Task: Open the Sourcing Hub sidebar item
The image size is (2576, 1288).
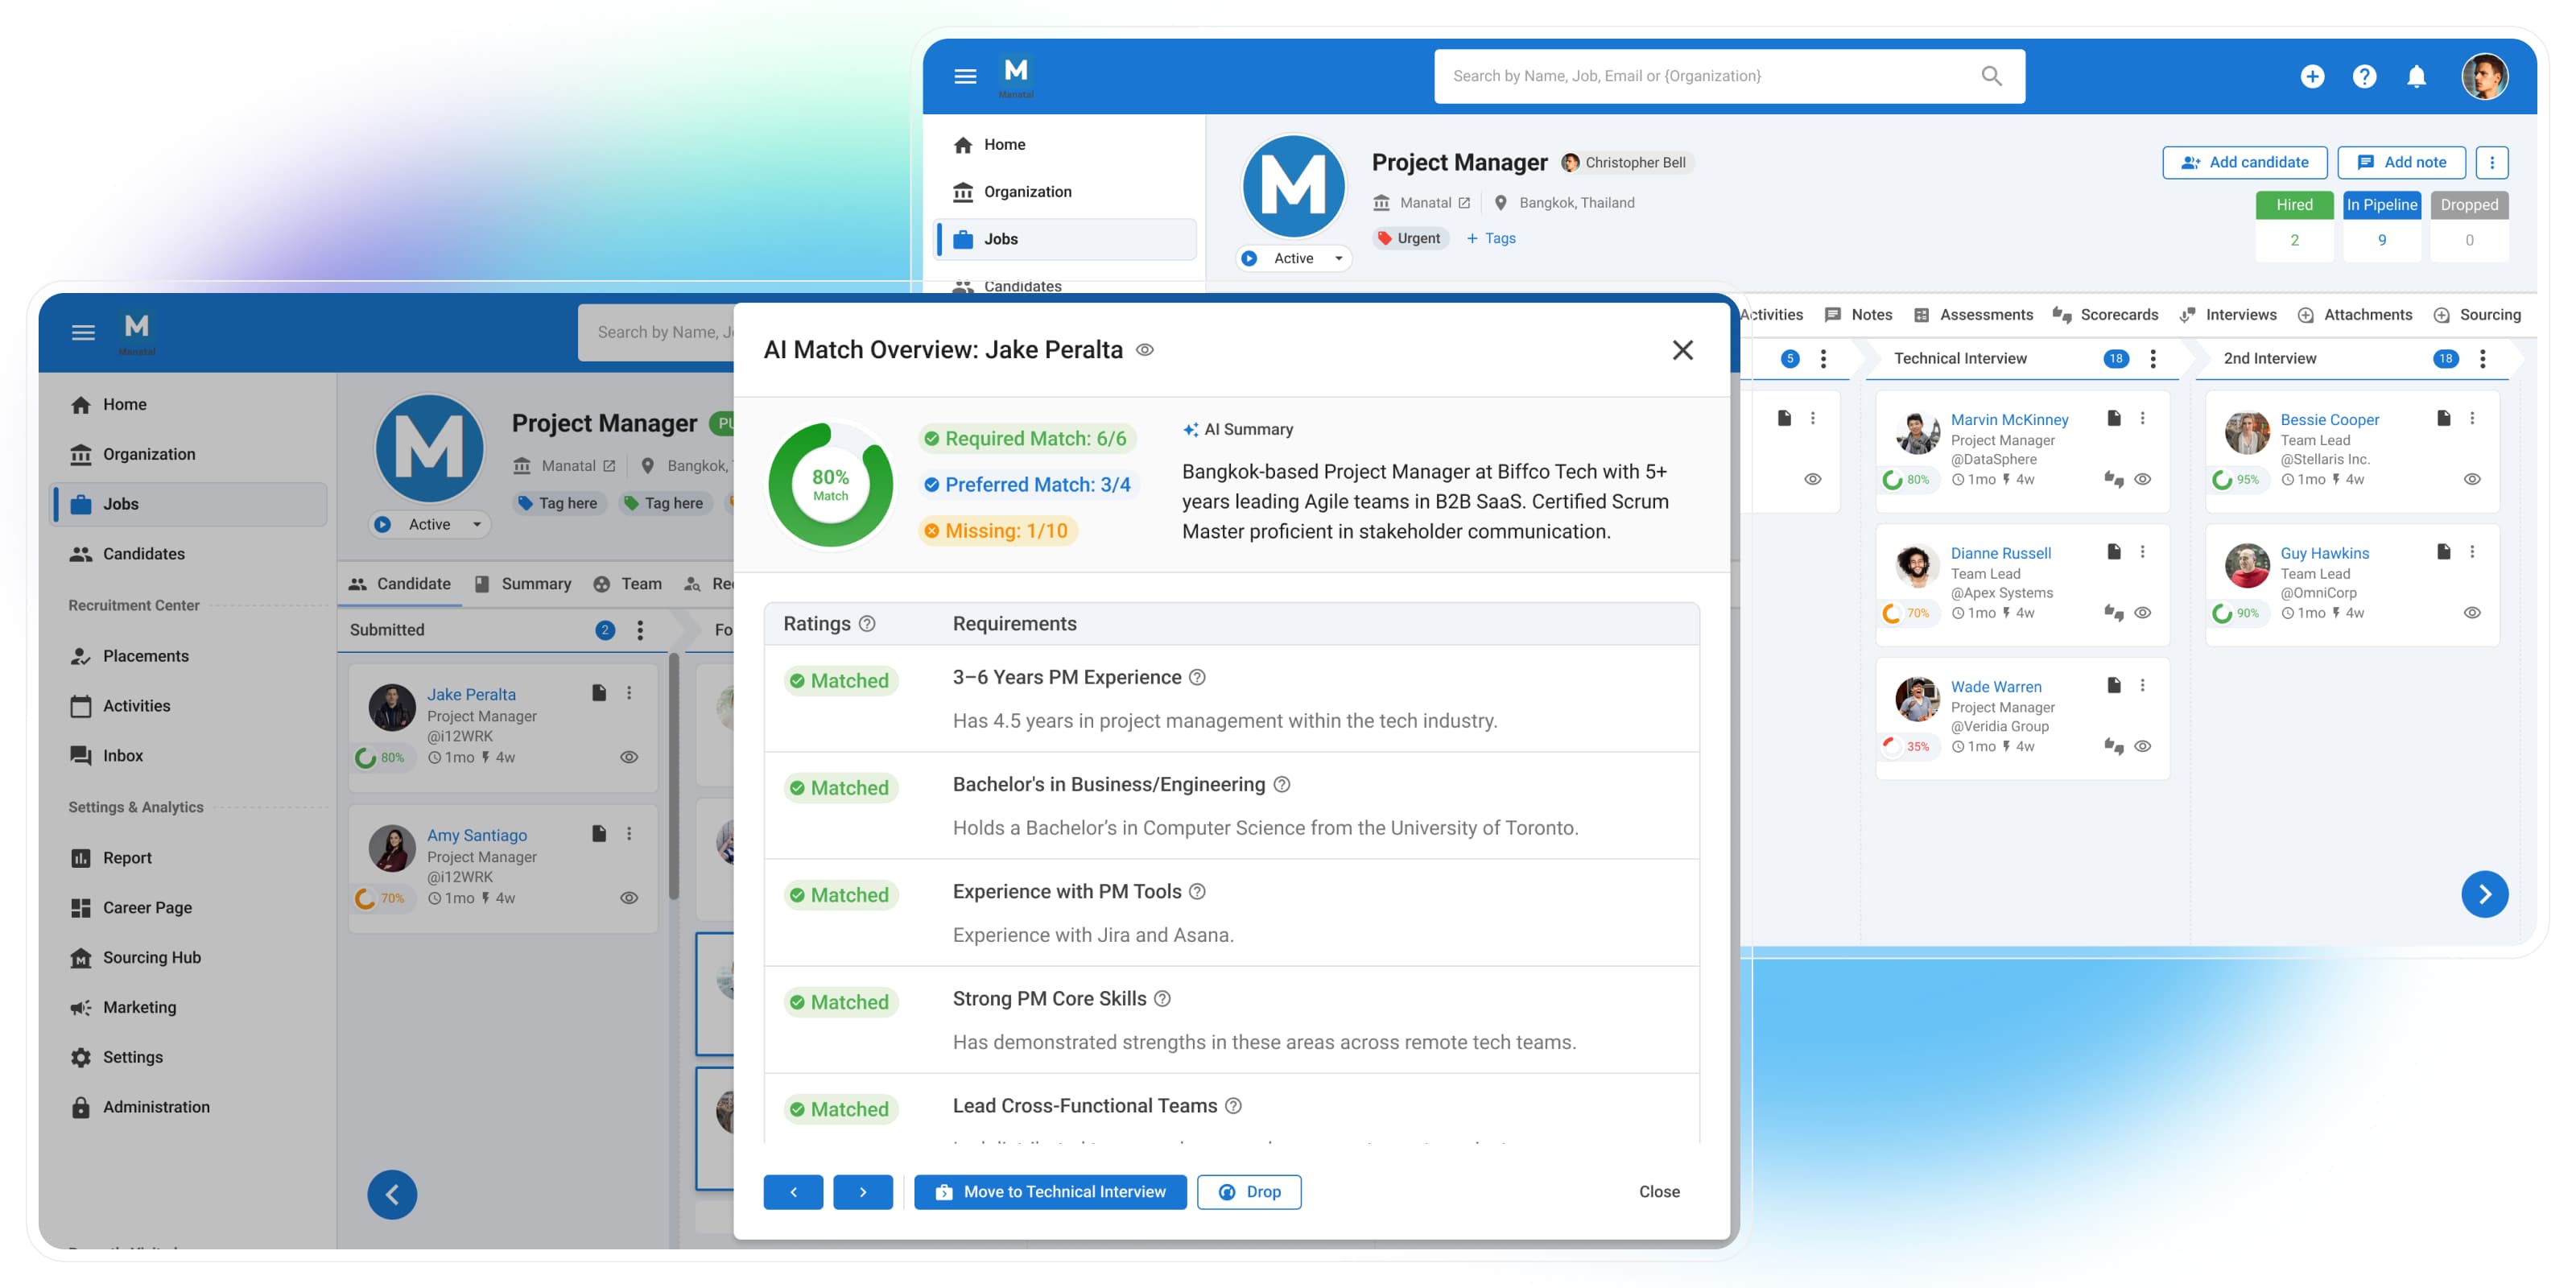Action: (152, 957)
